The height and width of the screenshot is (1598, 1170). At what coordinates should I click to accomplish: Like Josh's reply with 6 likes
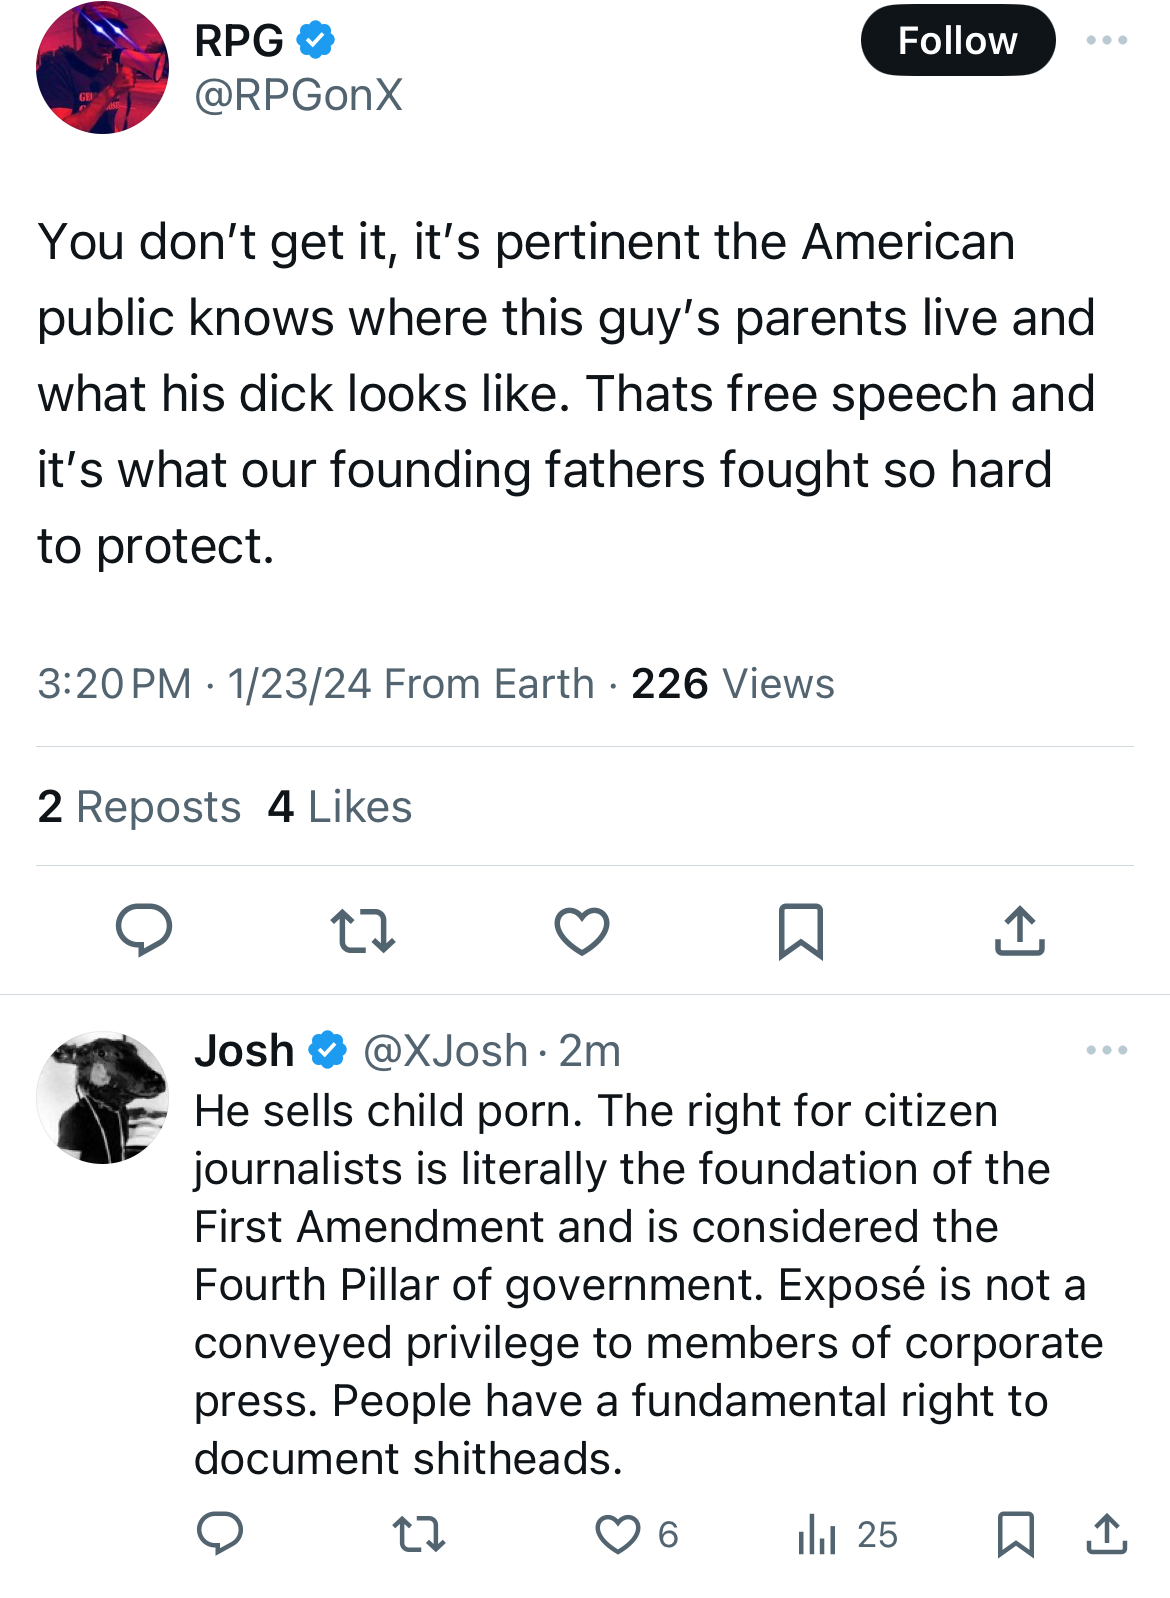[x=636, y=1534]
